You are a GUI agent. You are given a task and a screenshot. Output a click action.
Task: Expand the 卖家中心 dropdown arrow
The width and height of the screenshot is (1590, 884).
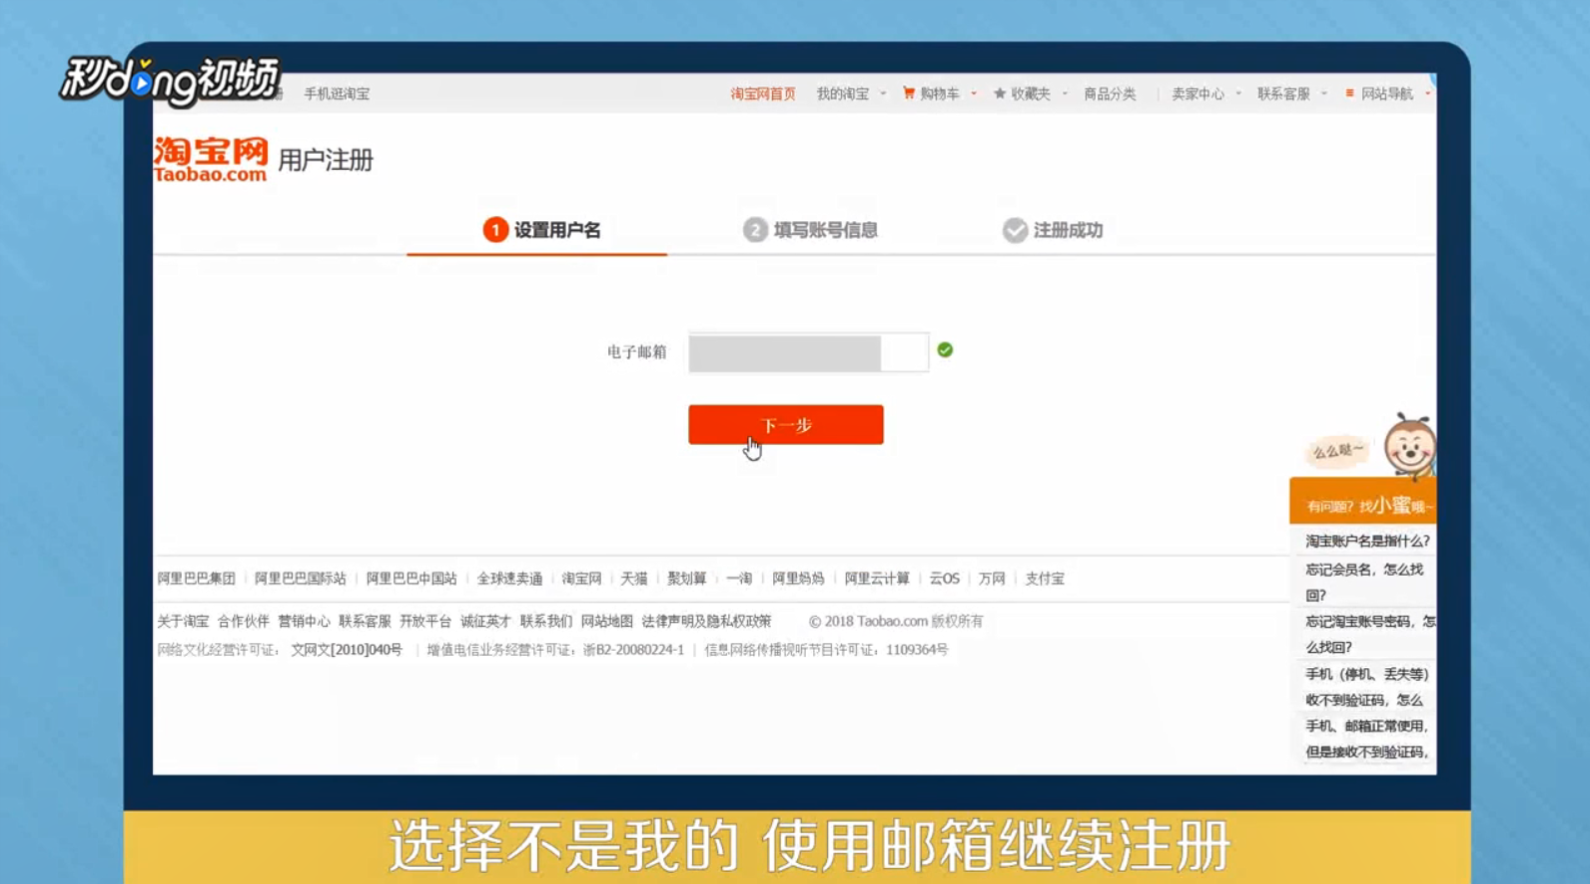click(x=1238, y=94)
